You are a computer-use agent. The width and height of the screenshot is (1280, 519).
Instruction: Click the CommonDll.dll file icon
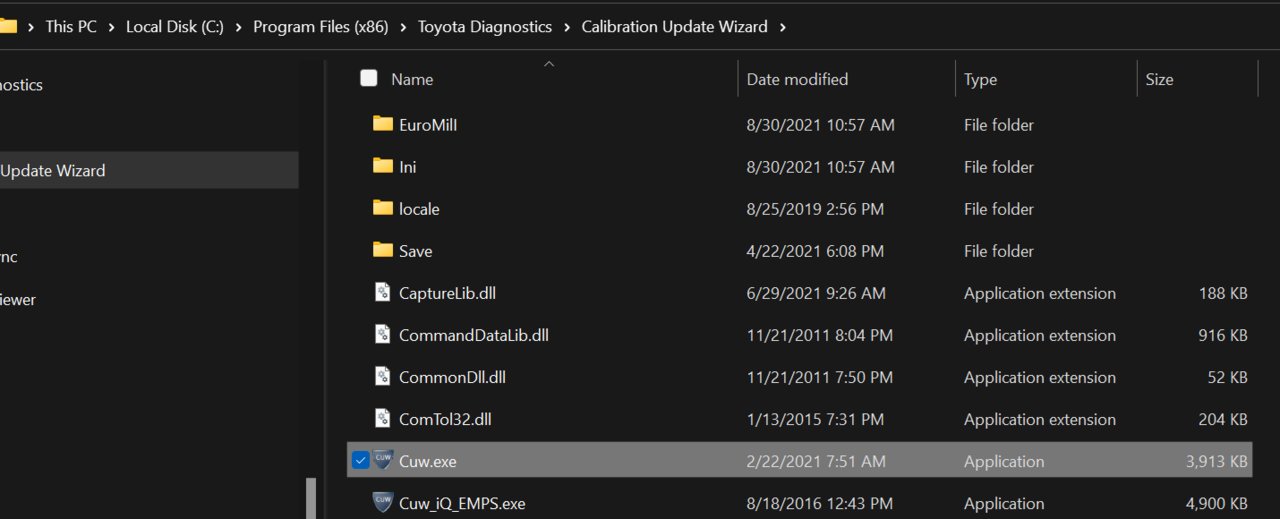[x=382, y=376]
